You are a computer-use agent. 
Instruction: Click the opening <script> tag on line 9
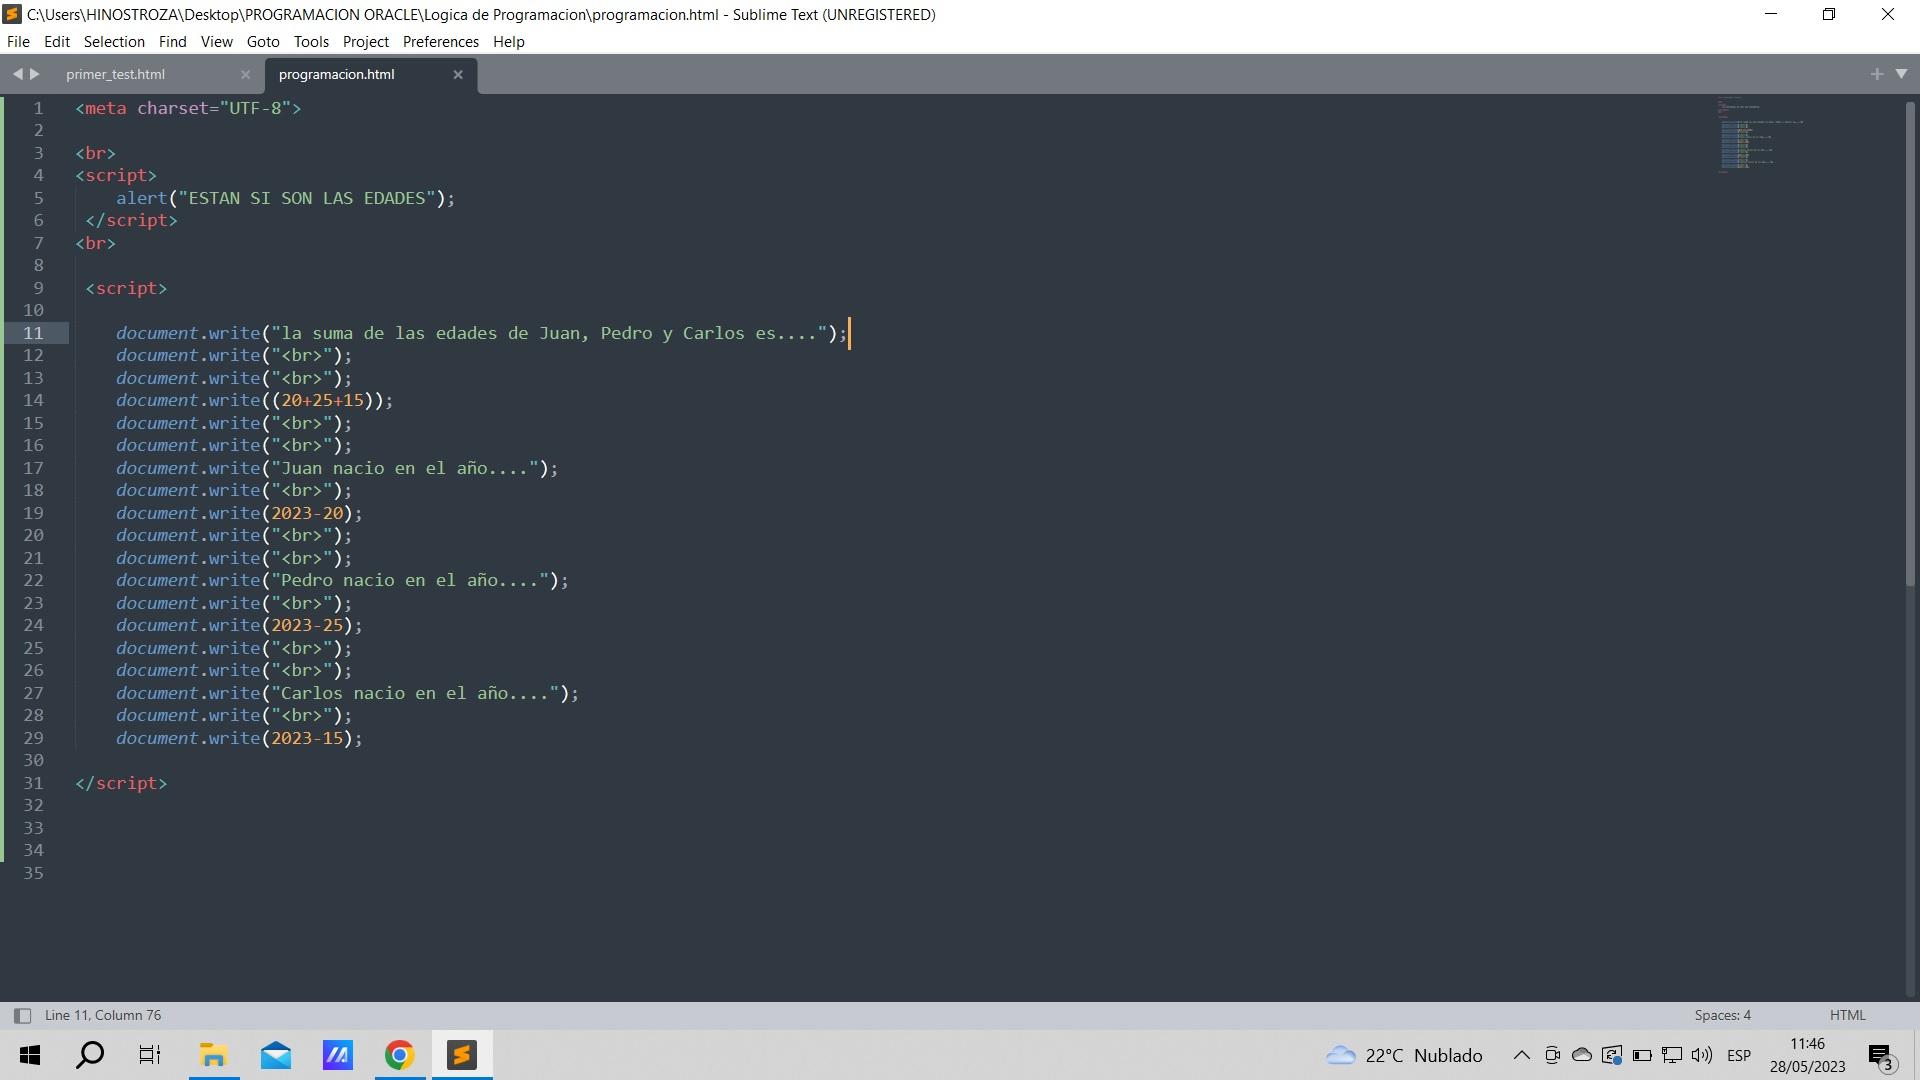pyautogui.click(x=126, y=288)
